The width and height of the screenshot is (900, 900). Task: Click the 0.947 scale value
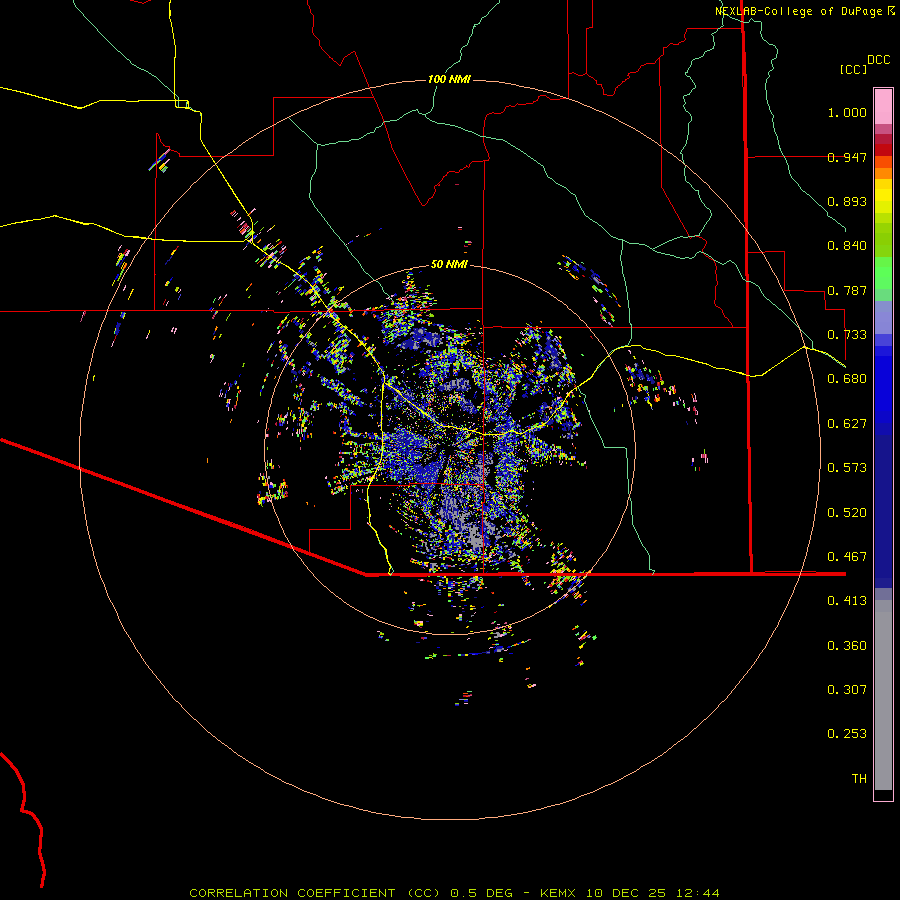click(847, 157)
